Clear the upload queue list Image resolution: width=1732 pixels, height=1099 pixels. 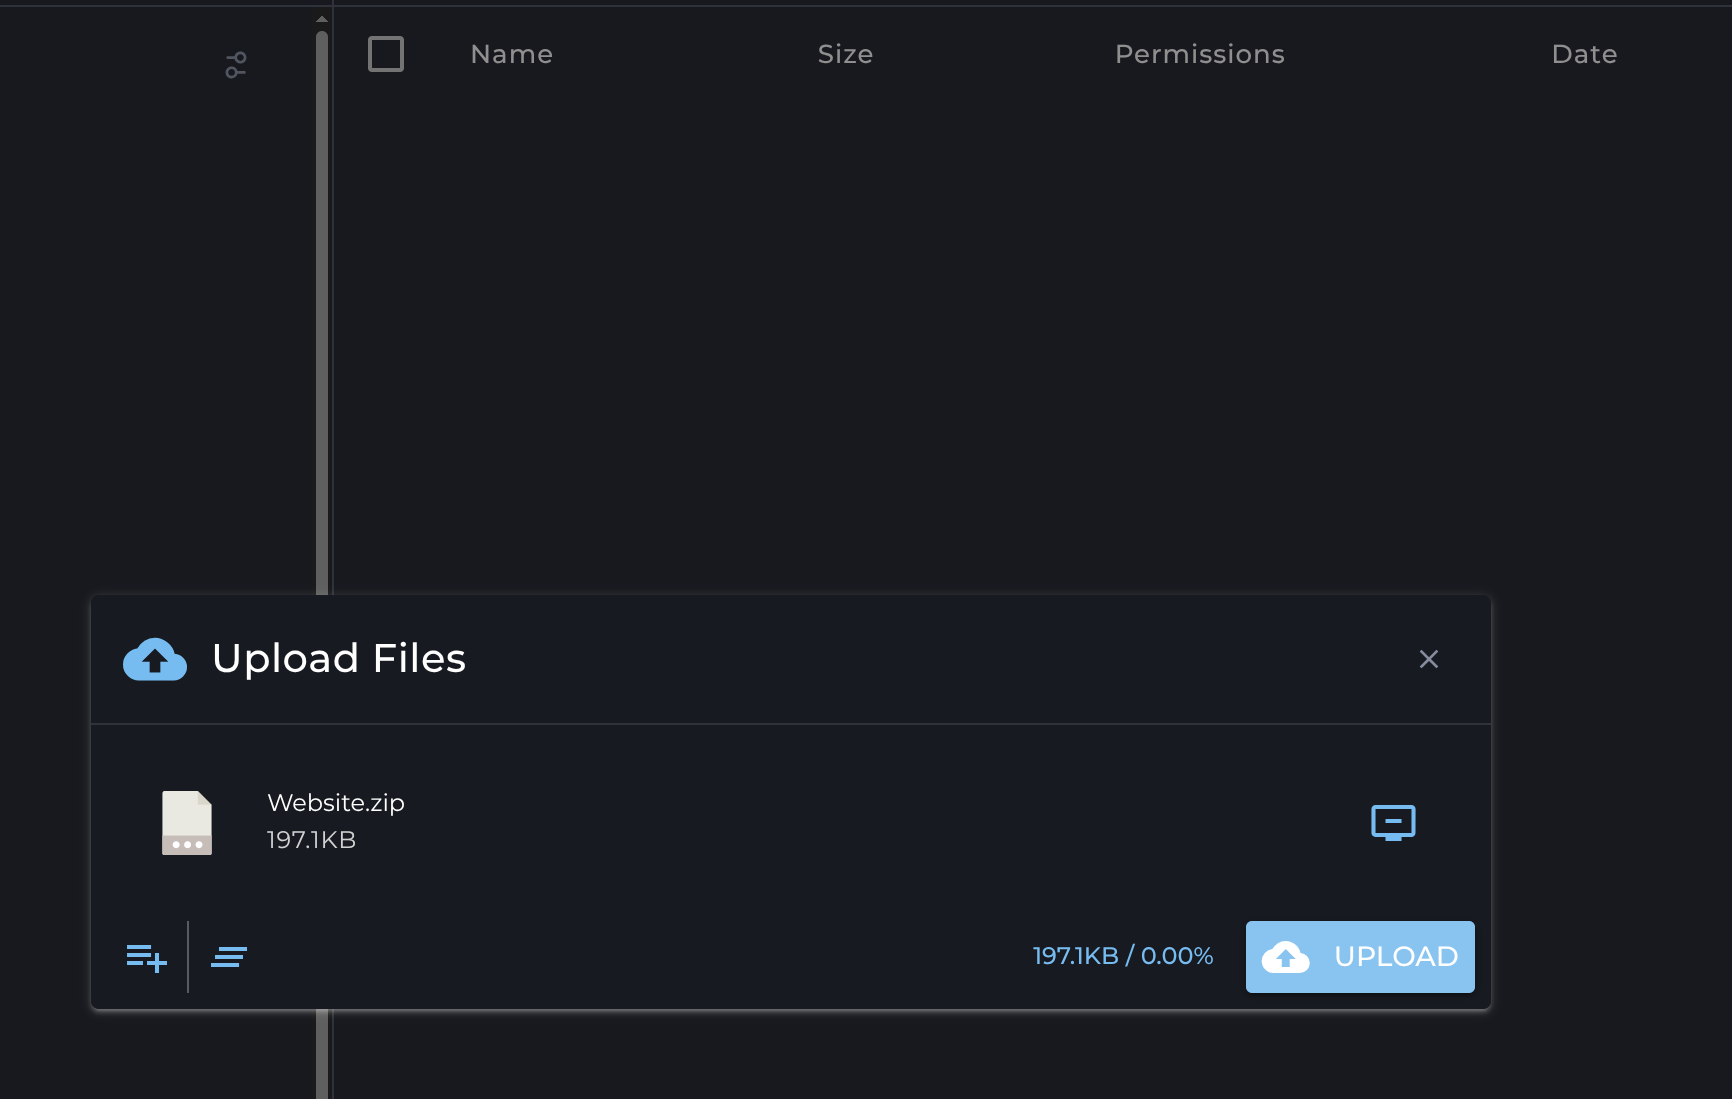229,957
